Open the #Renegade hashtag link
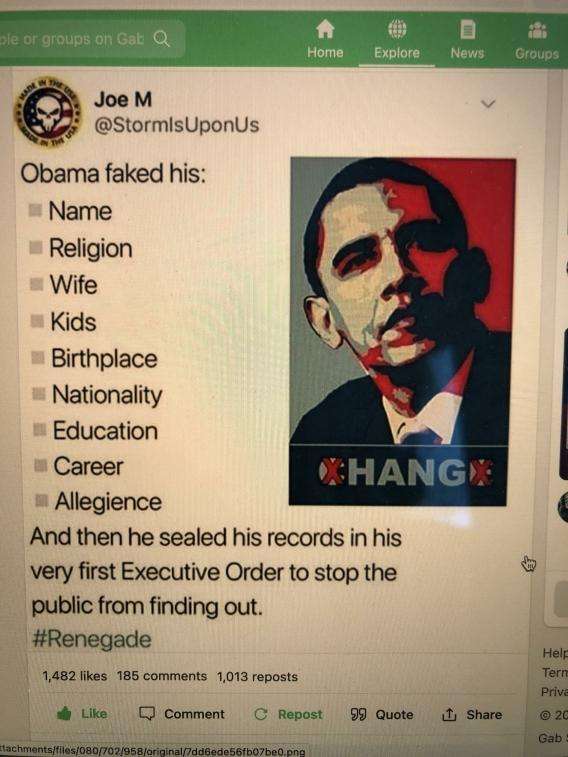 point(91,639)
